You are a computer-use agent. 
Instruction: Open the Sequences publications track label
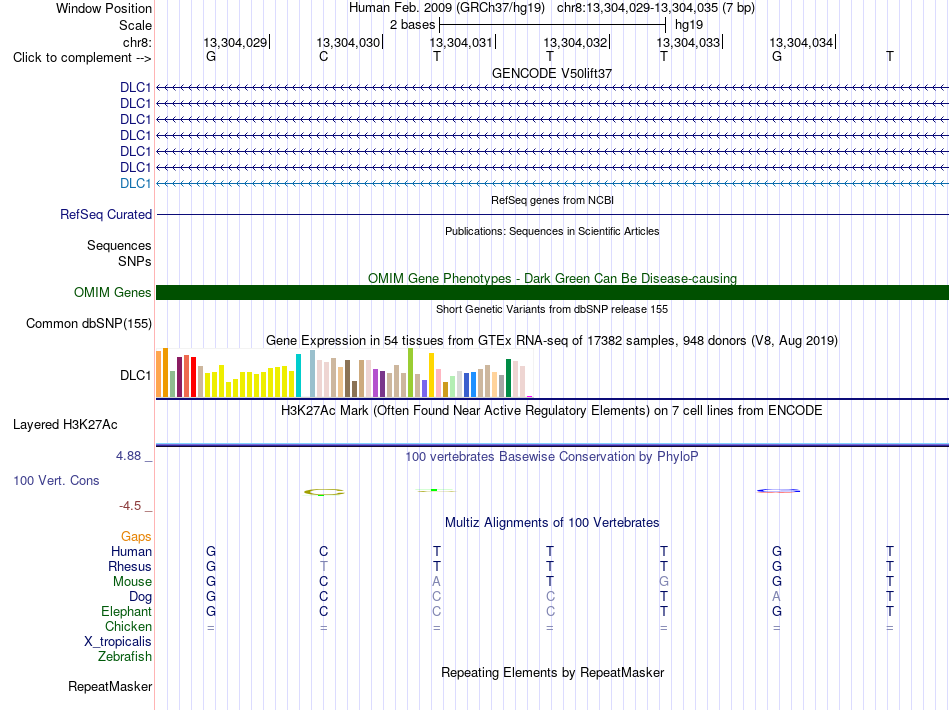pyautogui.click(x=119, y=245)
